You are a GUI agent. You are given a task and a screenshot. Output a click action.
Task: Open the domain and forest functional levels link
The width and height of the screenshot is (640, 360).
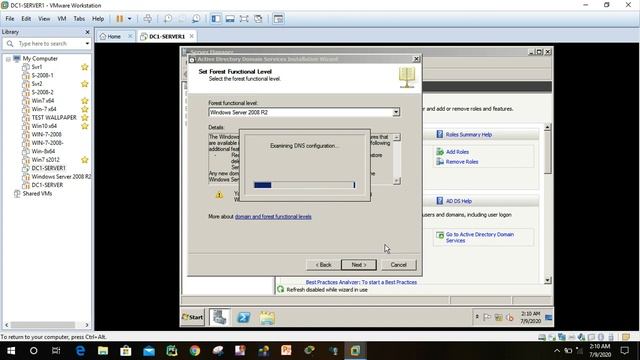(273, 217)
